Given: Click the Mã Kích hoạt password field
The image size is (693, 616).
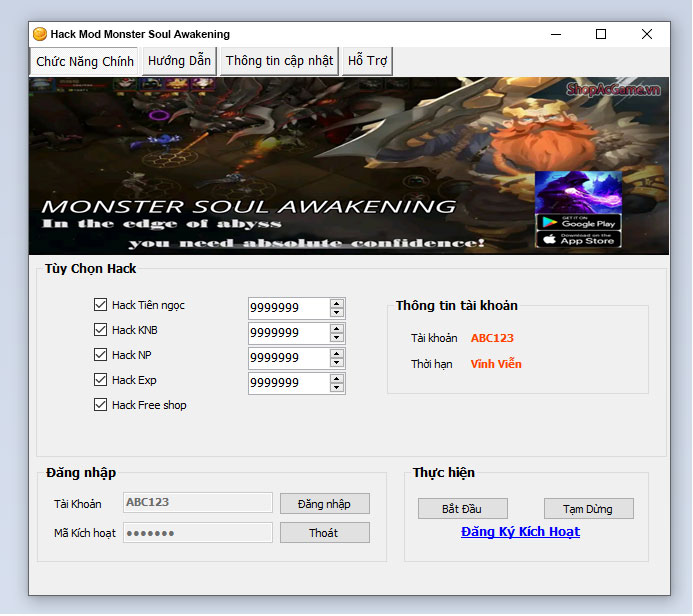Looking at the screenshot, I should (x=198, y=533).
